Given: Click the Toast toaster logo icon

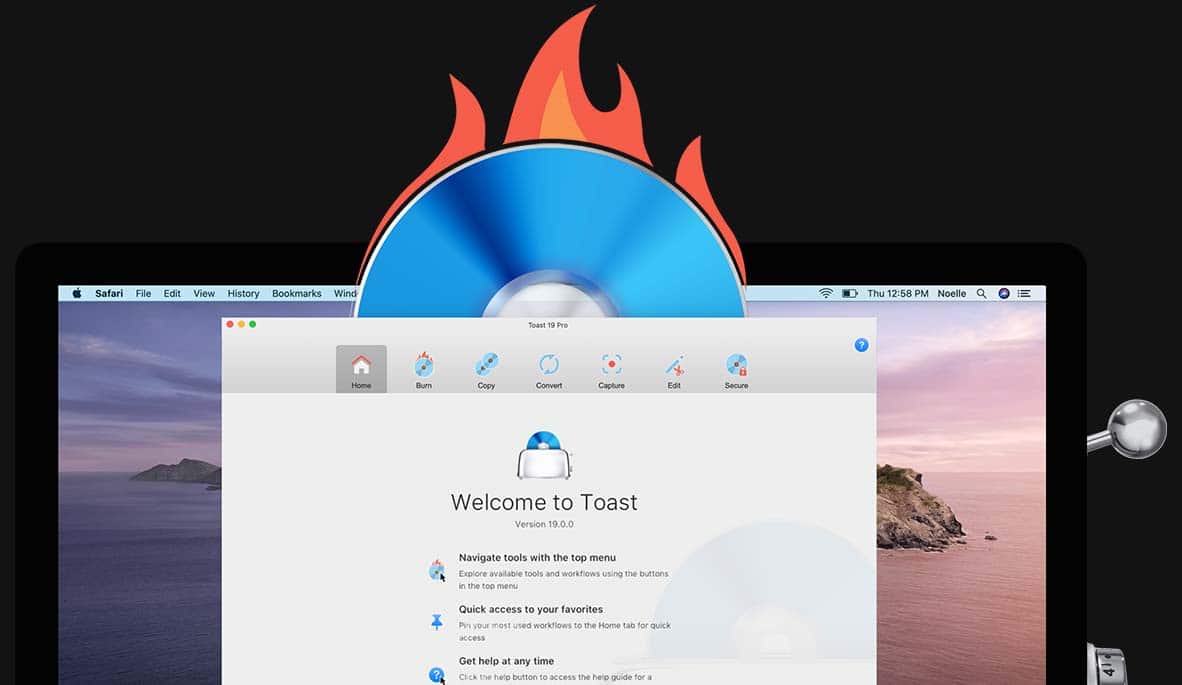Looking at the screenshot, I should pyautogui.click(x=544, y=455).
